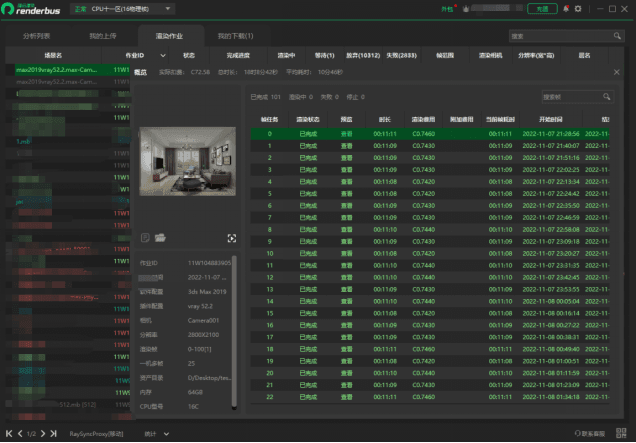Open the output folder icon below the preview
Screen dimensions: 636x443
pyautogui.click(x=160, y=237)
